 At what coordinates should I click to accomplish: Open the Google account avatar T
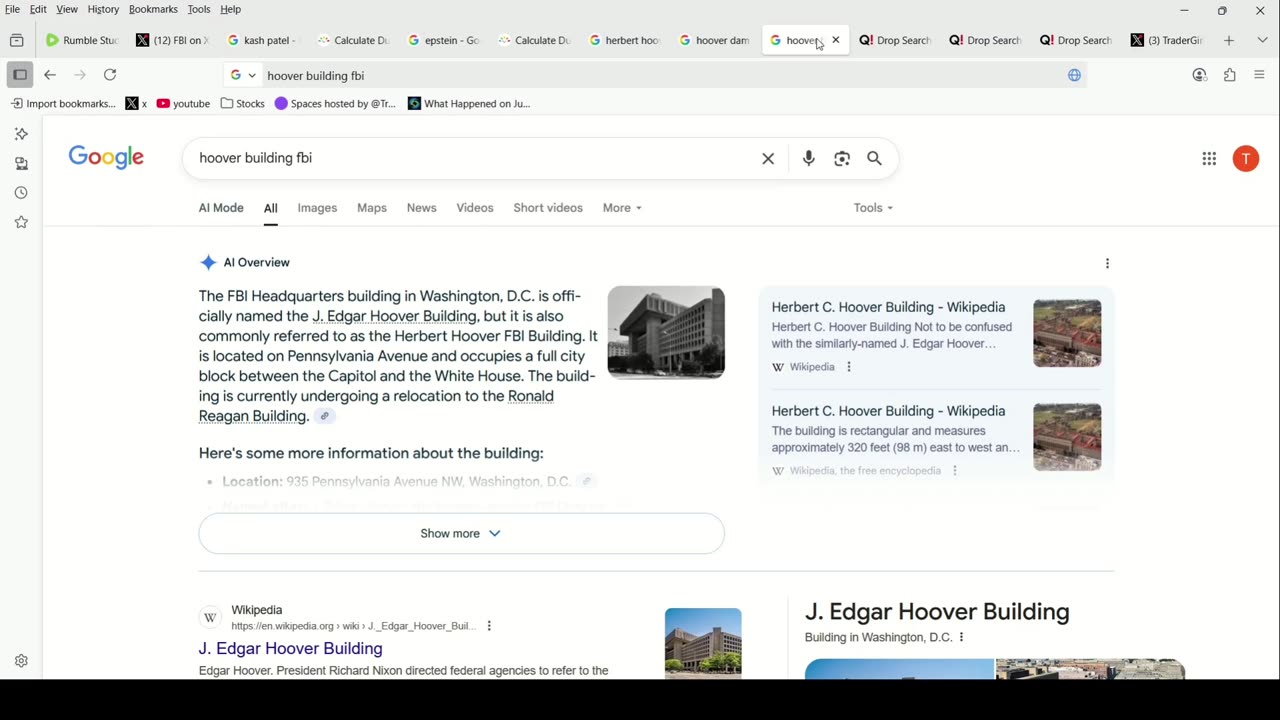(1245, 158)
